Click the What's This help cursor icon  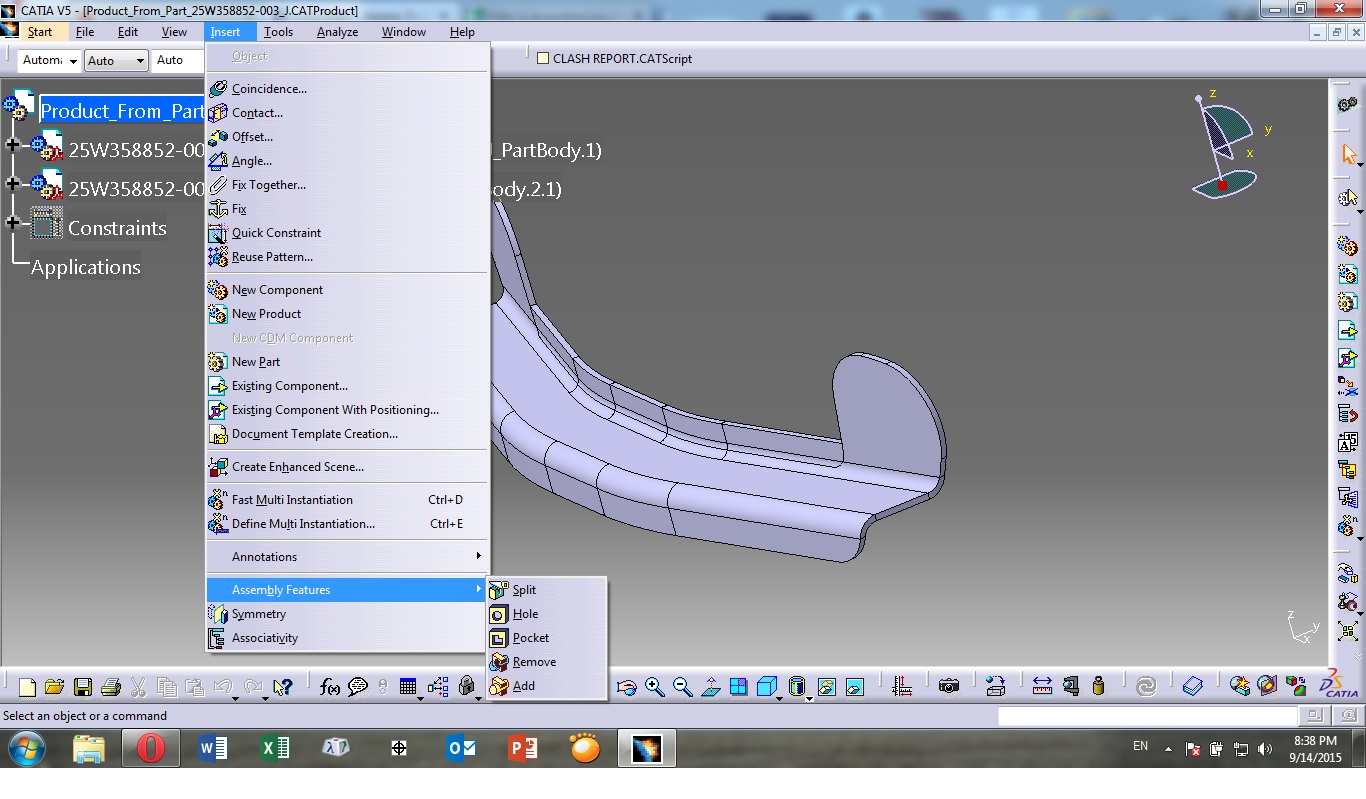pyautogui.click(x=282, y=687)
